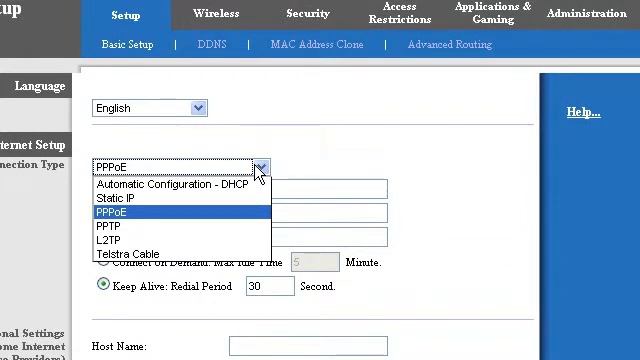The height and width of the screenshot is (360, 640).
Task: Select Connect on Demand radio button
Action: coord(103,262)
